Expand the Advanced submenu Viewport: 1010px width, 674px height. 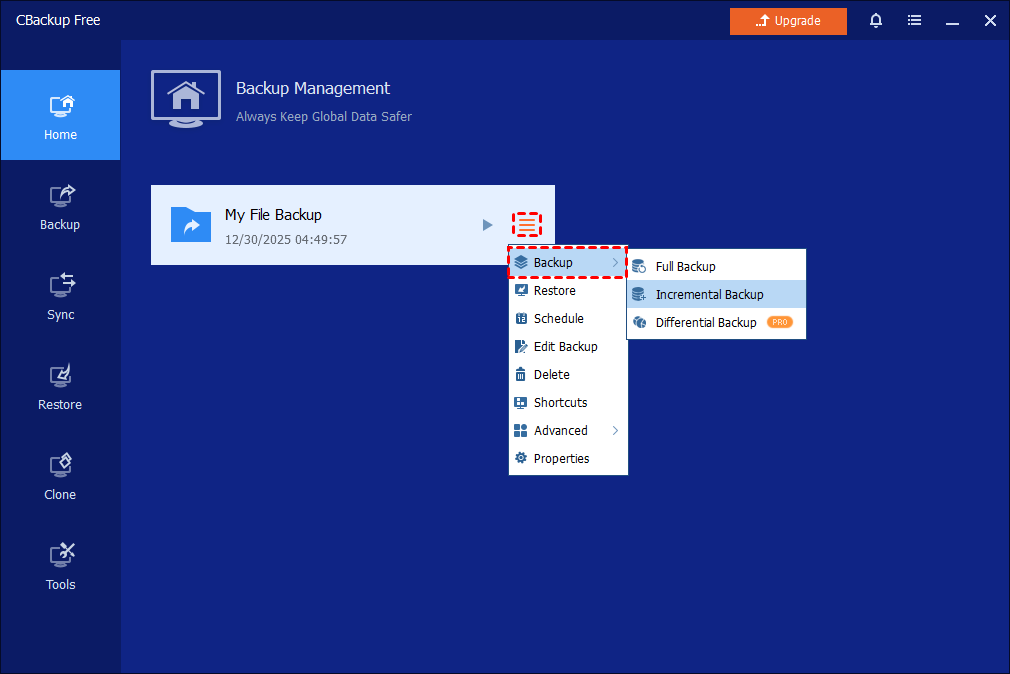[x=566, y=430]
